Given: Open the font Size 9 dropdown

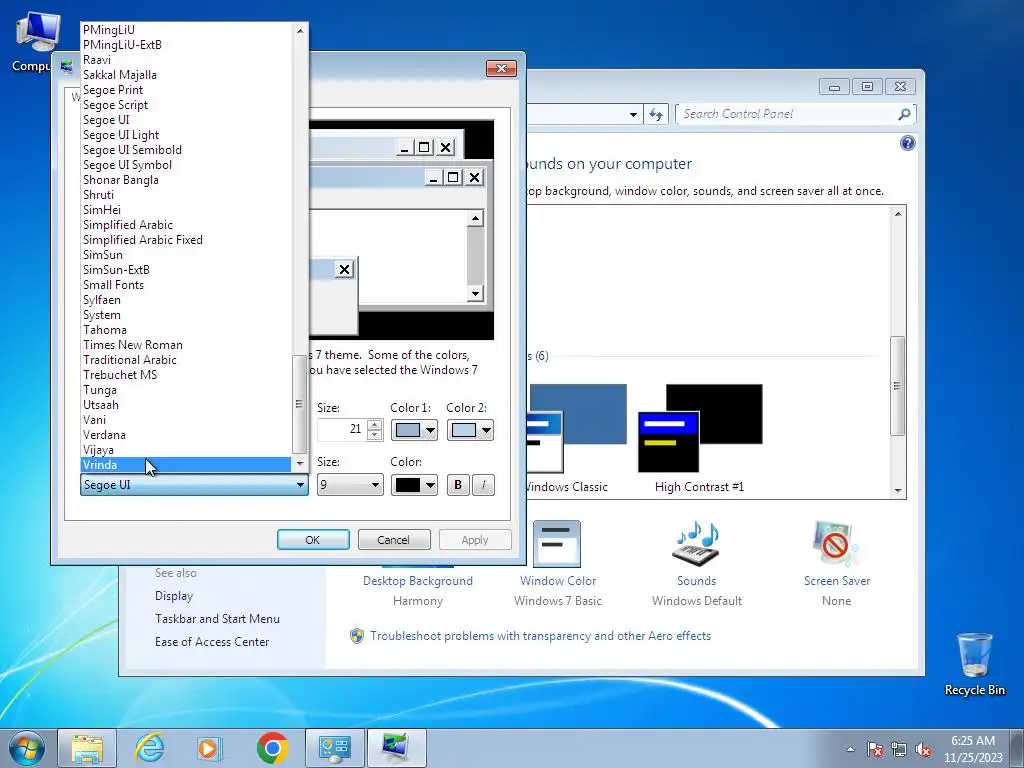Looking at the screenshot, I should pyautogui.click(x=350, y=485).
